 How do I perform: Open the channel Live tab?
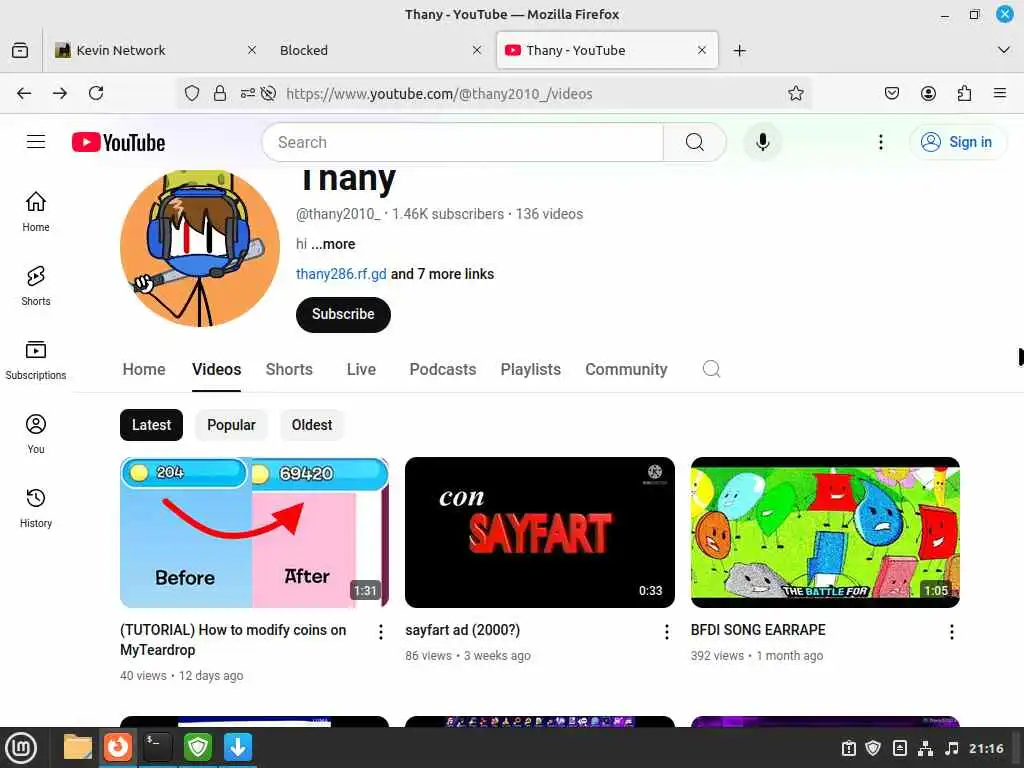pos(361,370)
